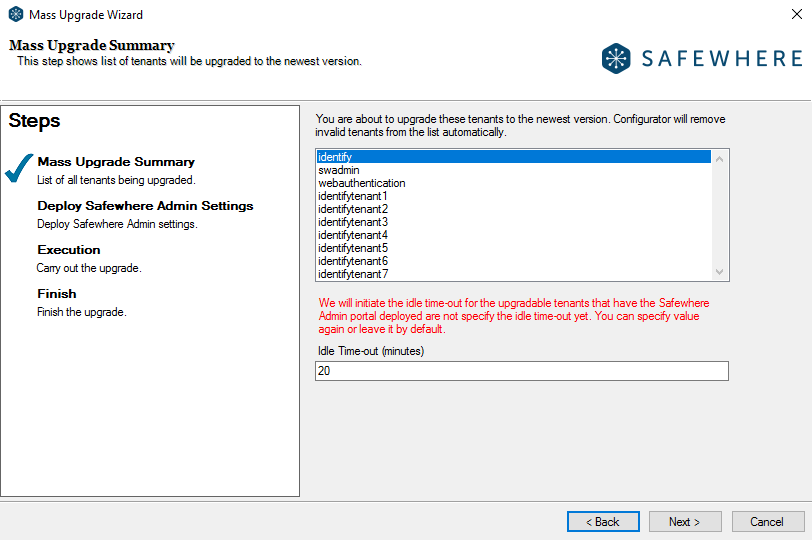Click the 'Finish' step heading
The image size is (812, 540).
(x=57, y=294)
